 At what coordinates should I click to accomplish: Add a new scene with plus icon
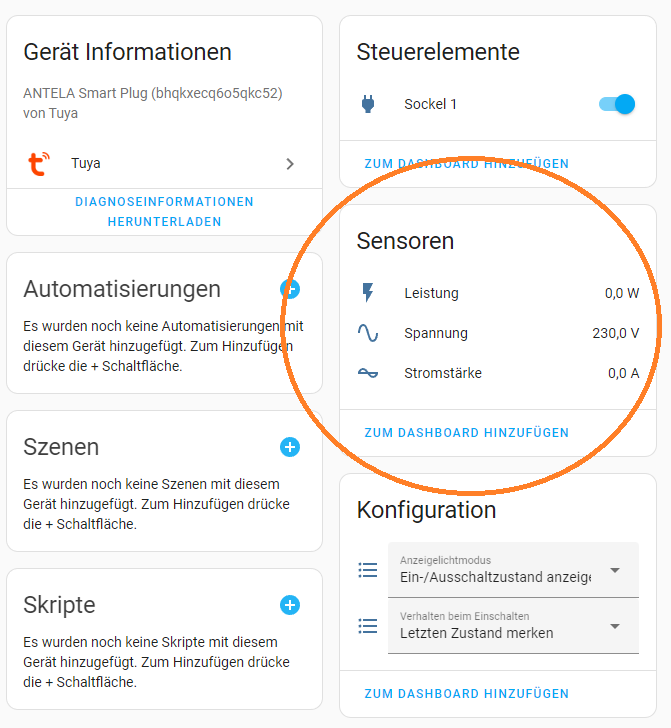pos(290,447)
